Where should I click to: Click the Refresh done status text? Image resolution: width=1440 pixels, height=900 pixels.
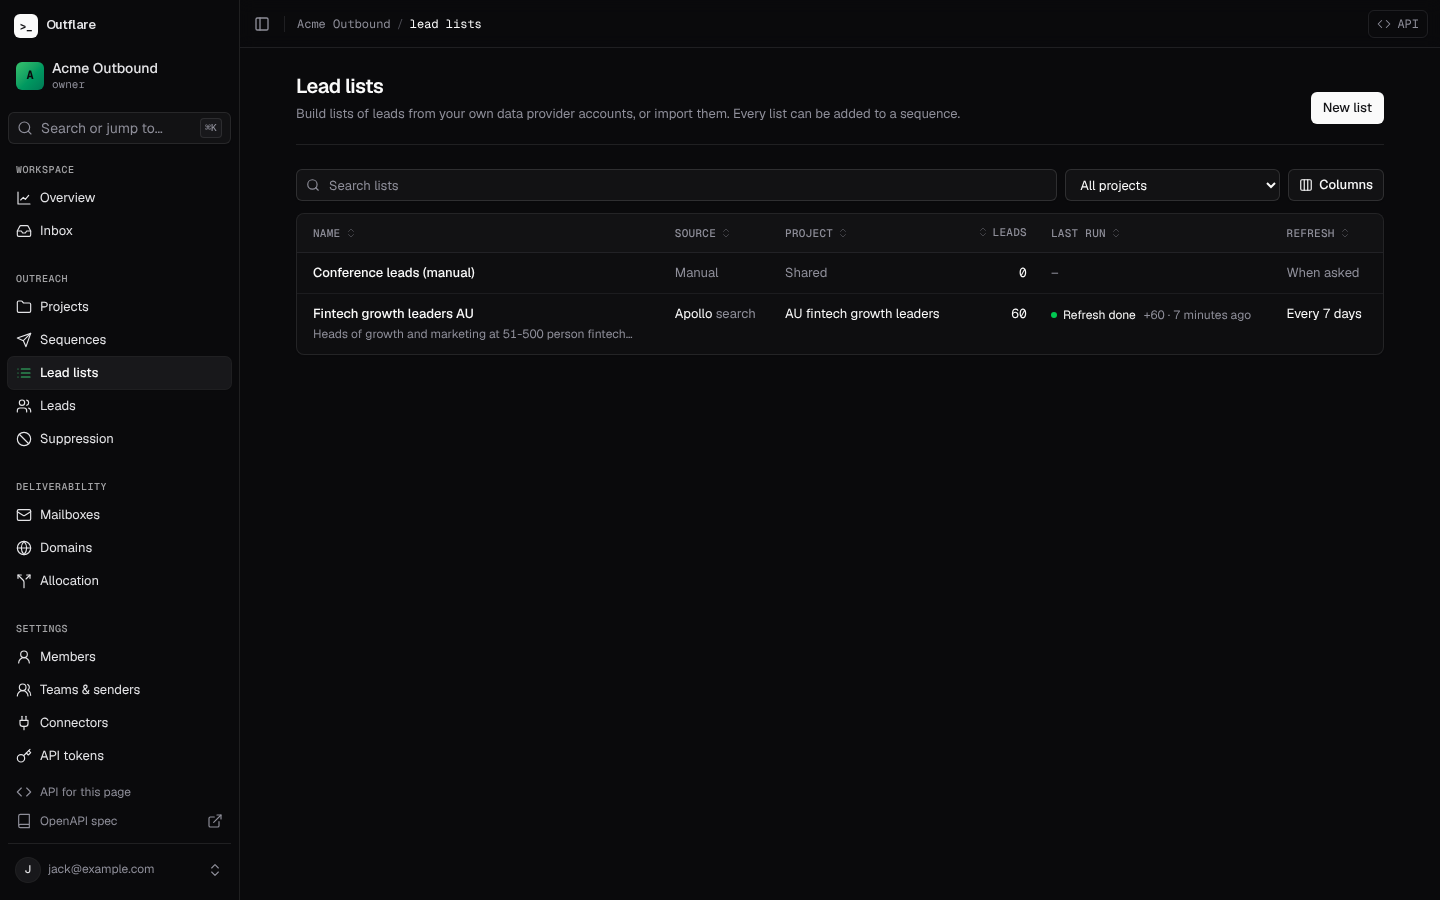1099,315
